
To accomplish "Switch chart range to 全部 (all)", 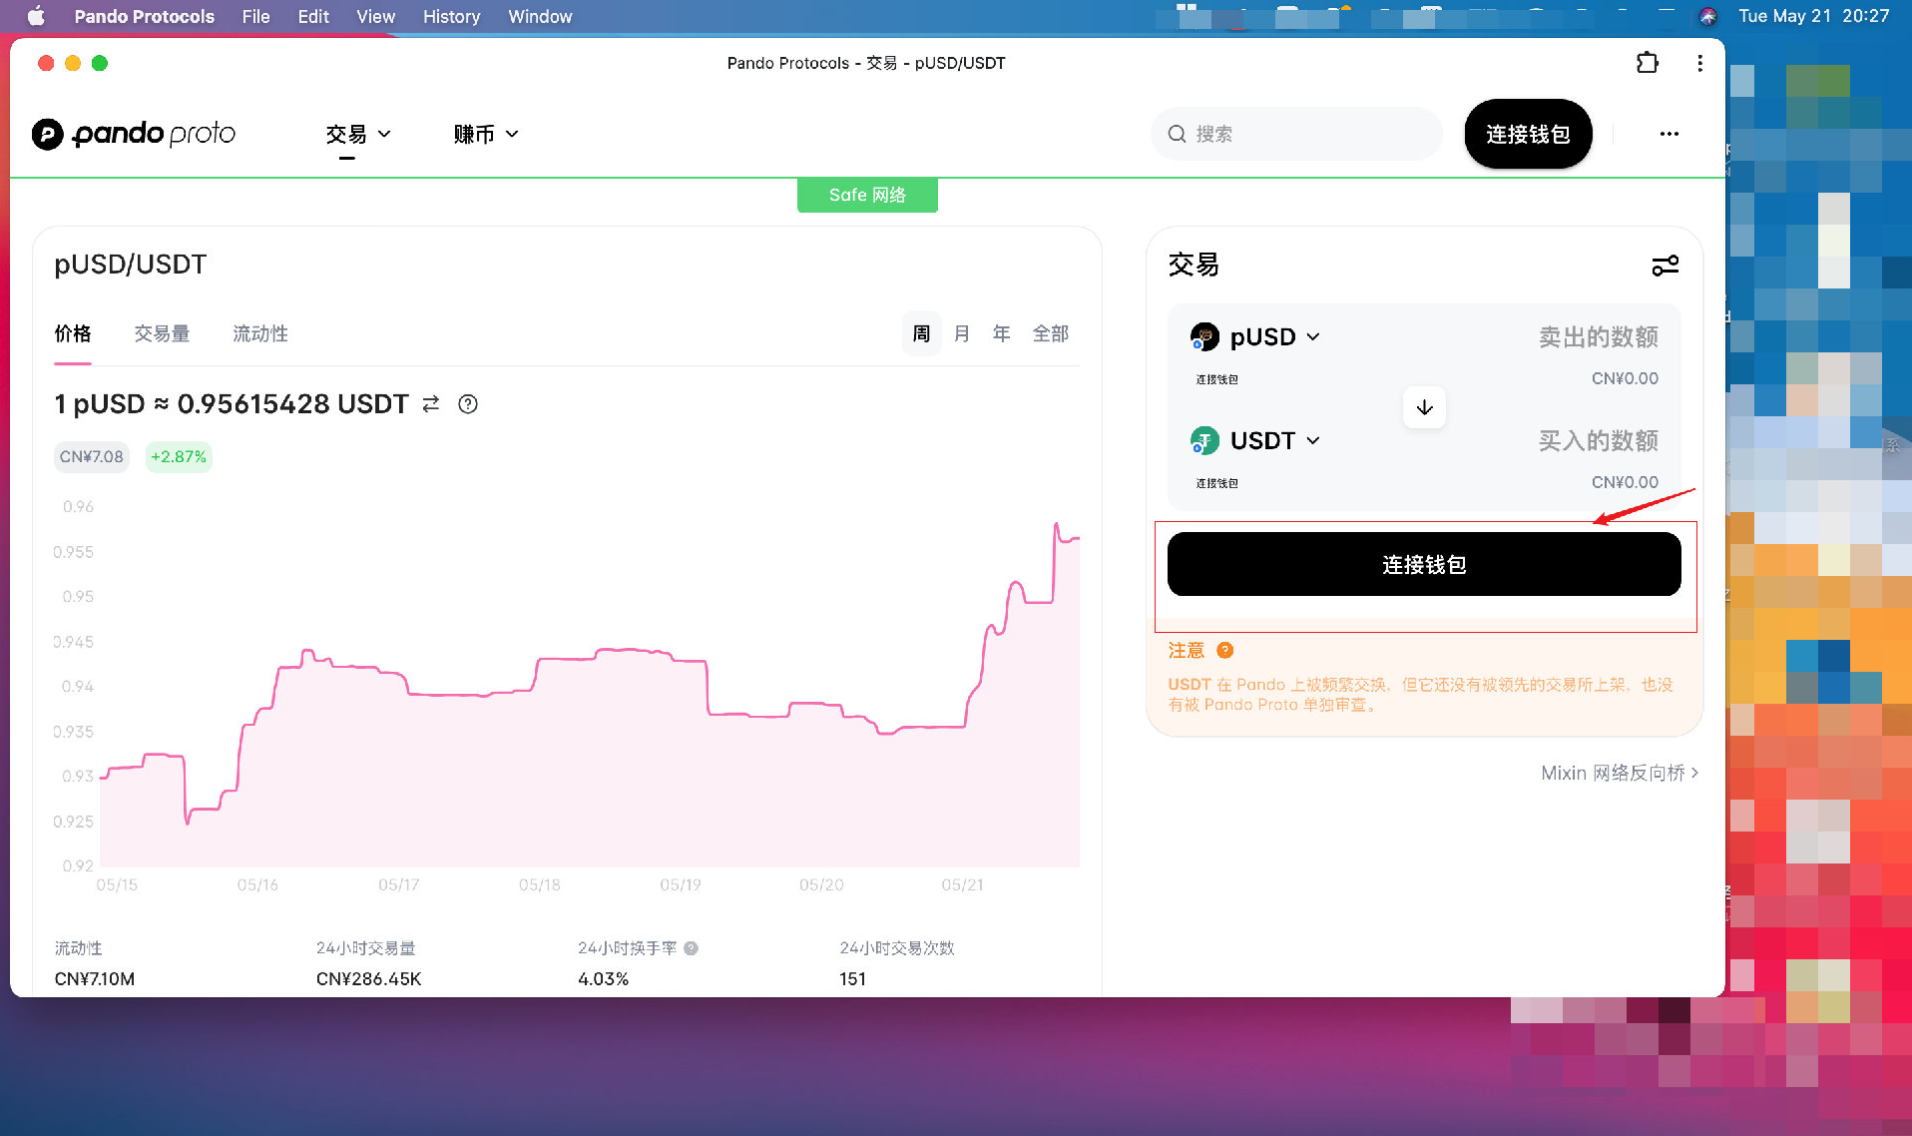I will pos(1050,334).
